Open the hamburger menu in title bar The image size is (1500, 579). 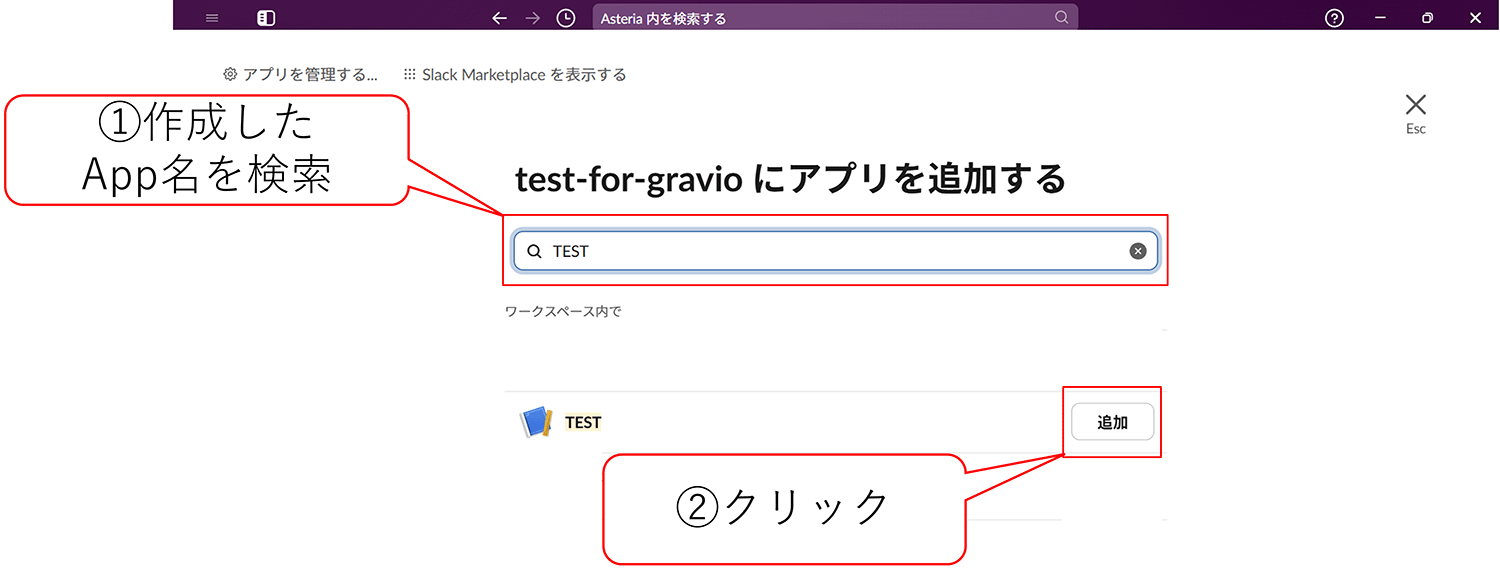211,18
